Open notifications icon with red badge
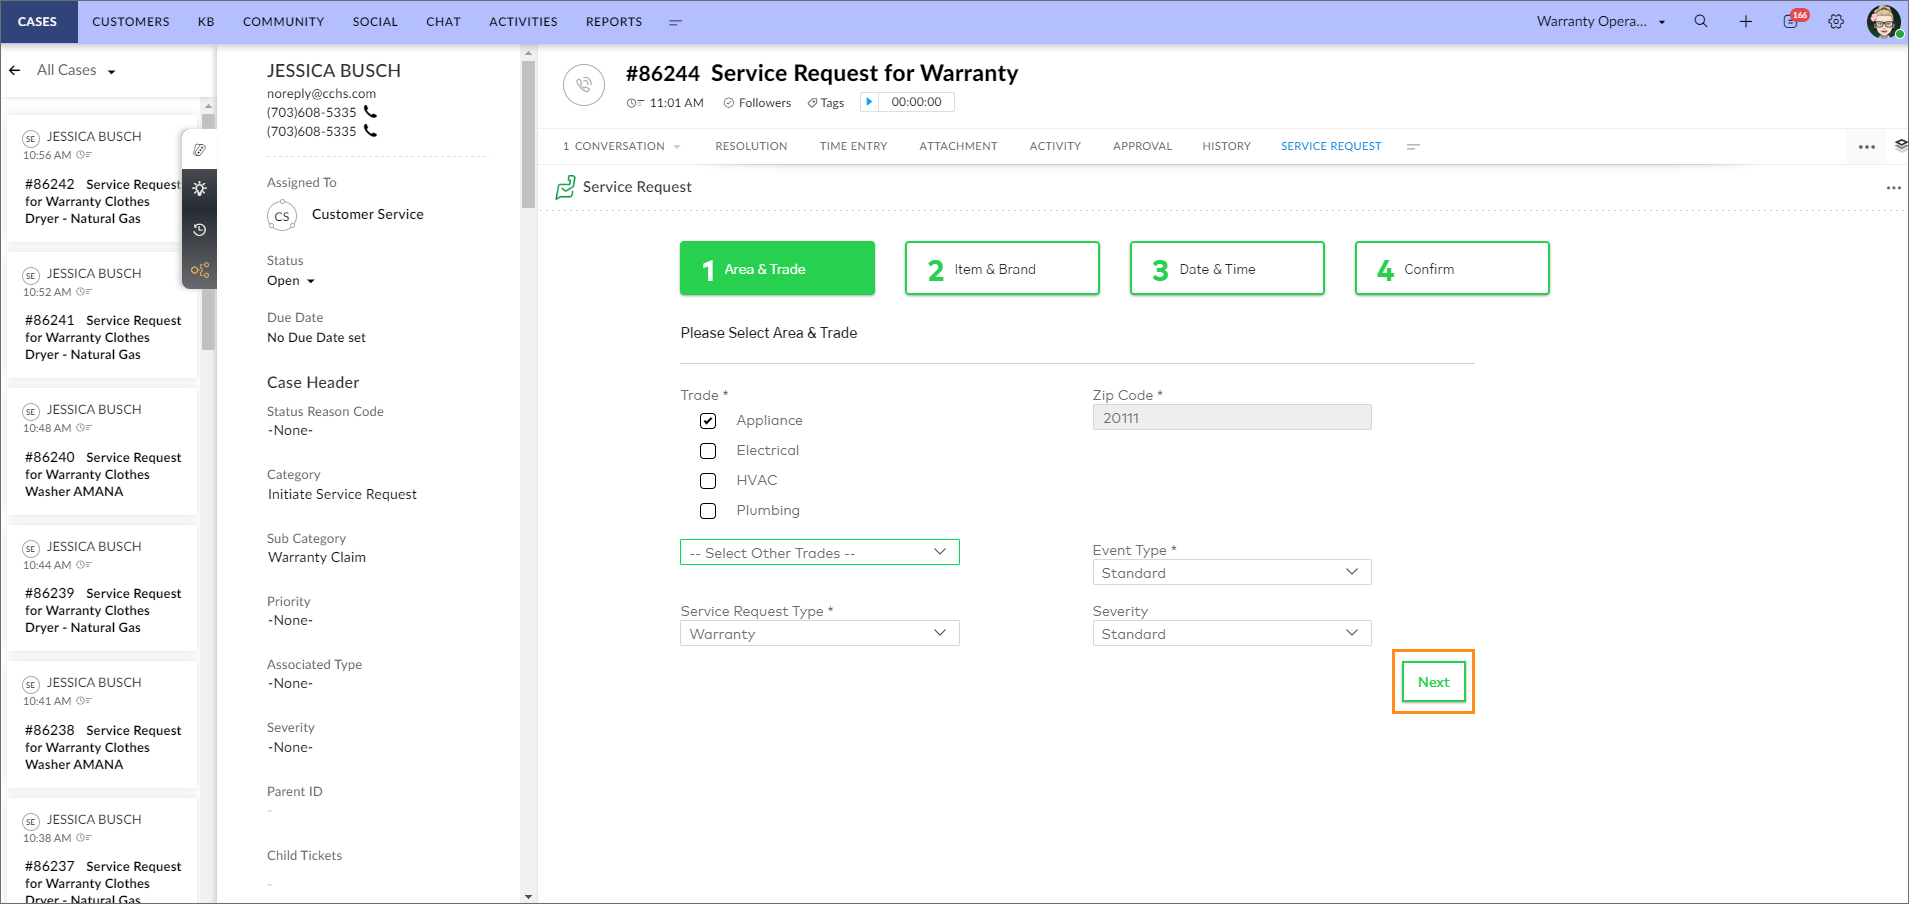Screen dimensions: 1909x904 pos(1792,20)
